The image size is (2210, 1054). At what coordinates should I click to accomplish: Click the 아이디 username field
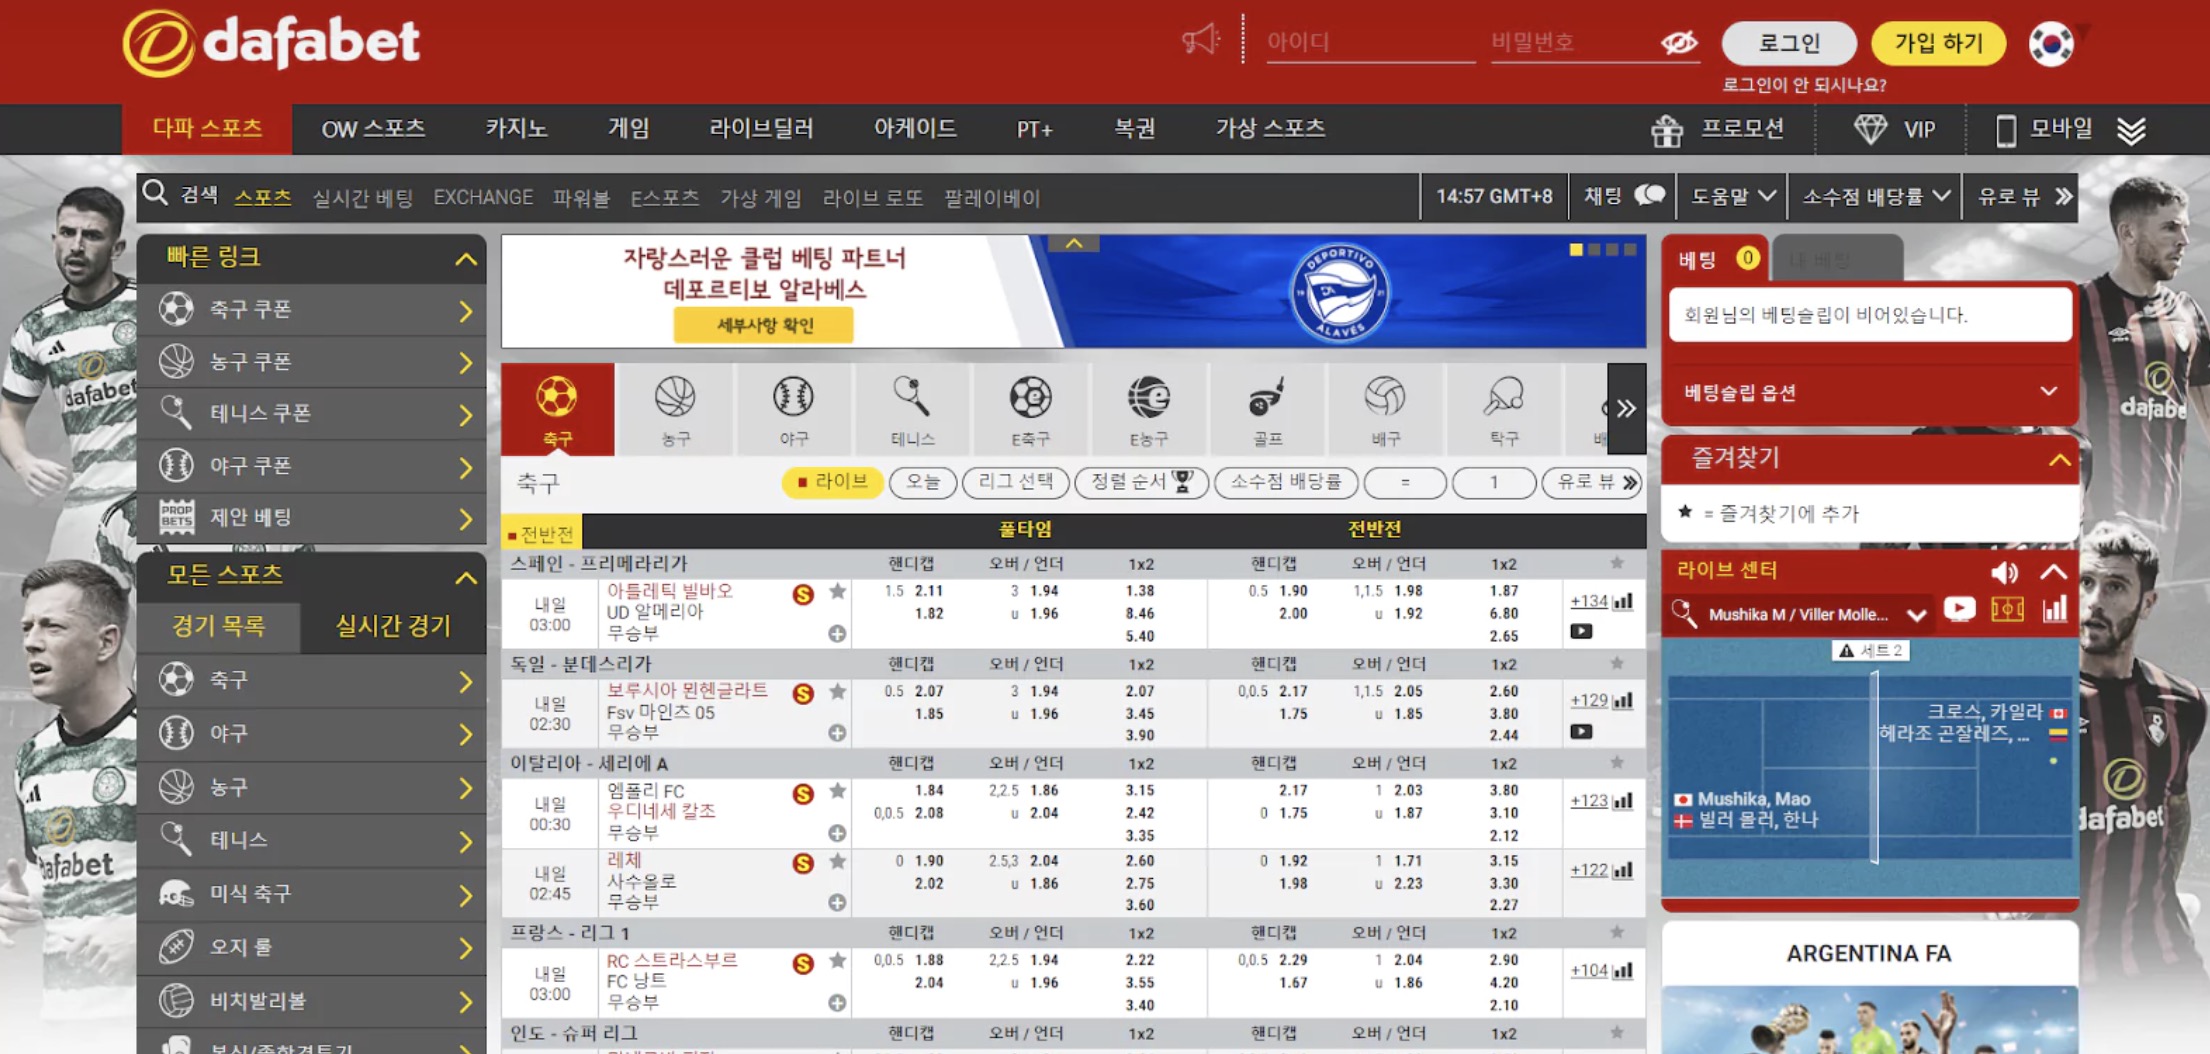(x=1370, y=42)
